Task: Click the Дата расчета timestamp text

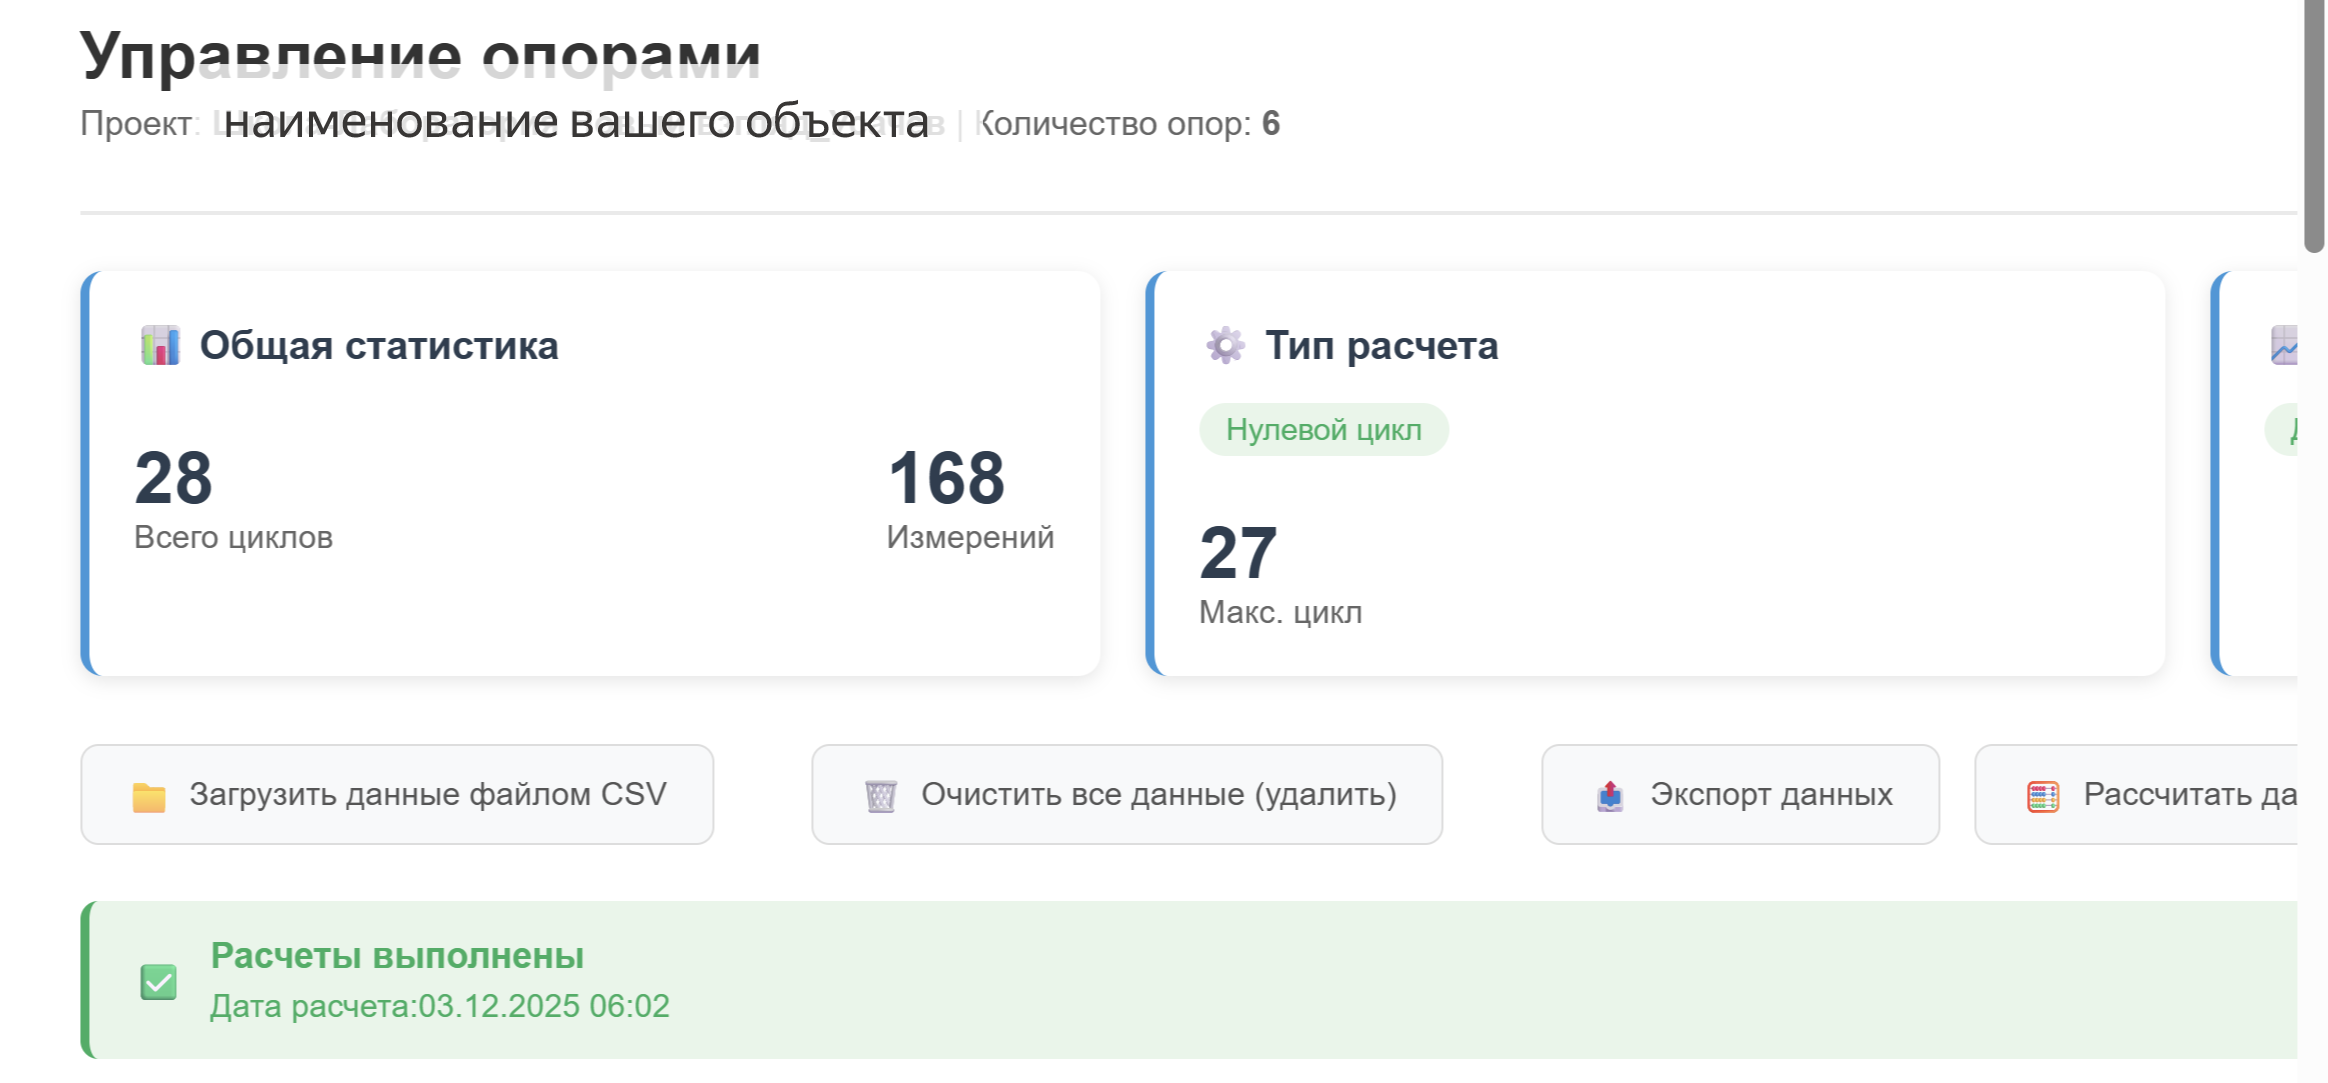Action: 440,1006
